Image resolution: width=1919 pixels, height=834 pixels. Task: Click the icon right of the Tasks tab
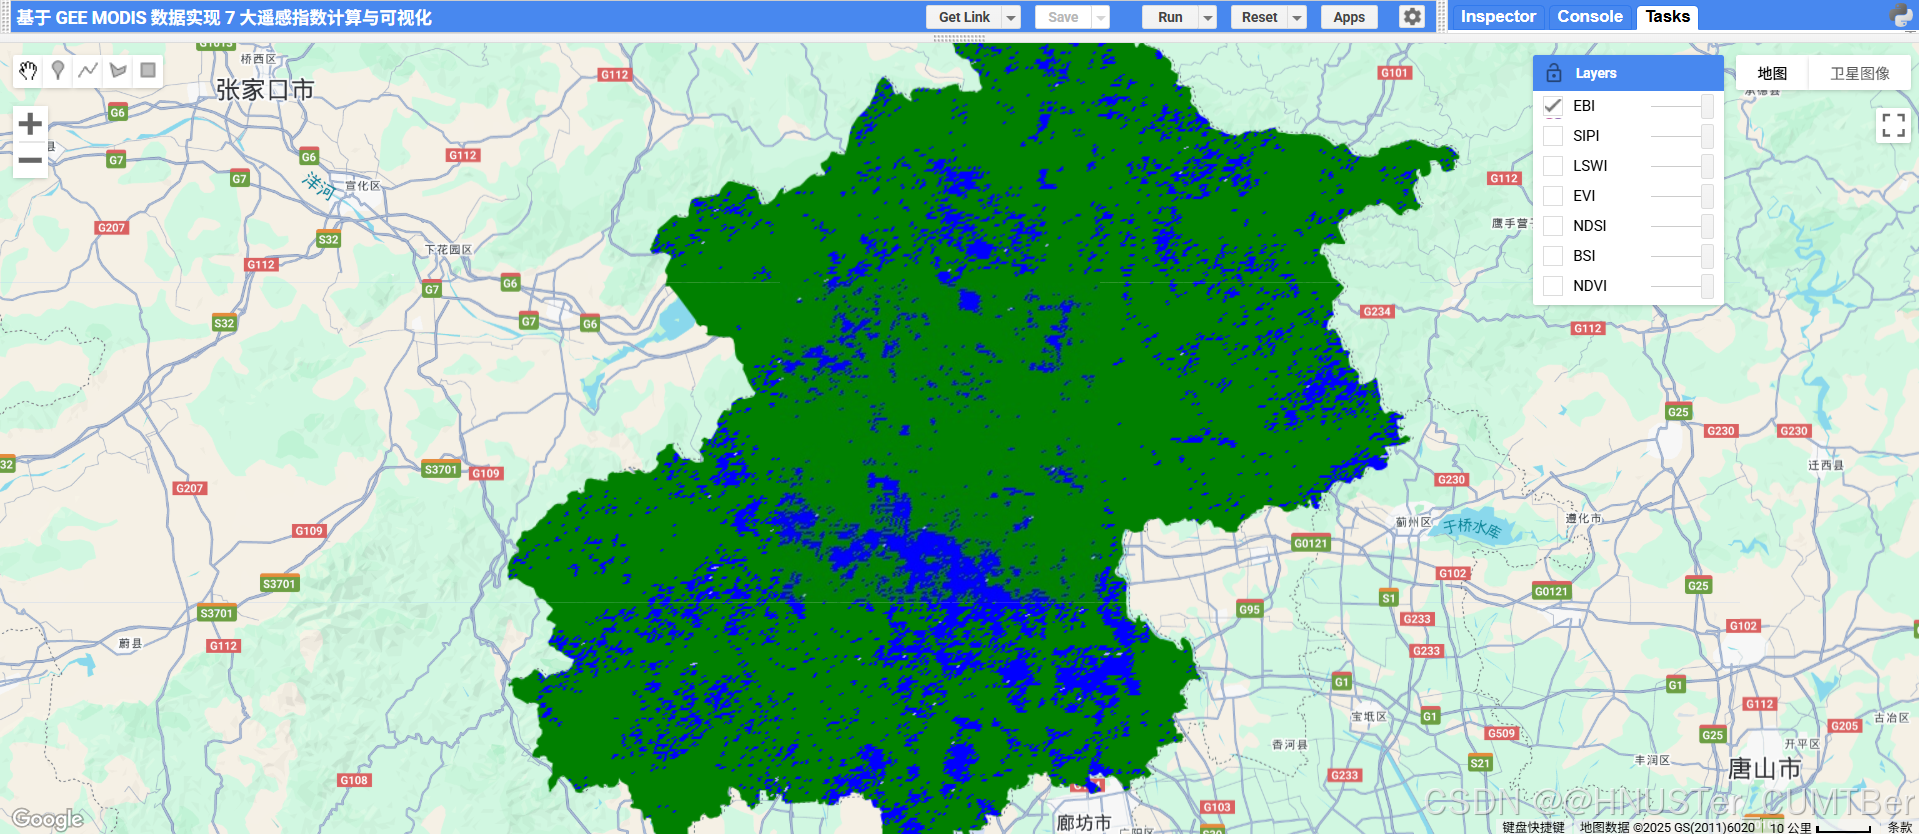point(1900,16)
